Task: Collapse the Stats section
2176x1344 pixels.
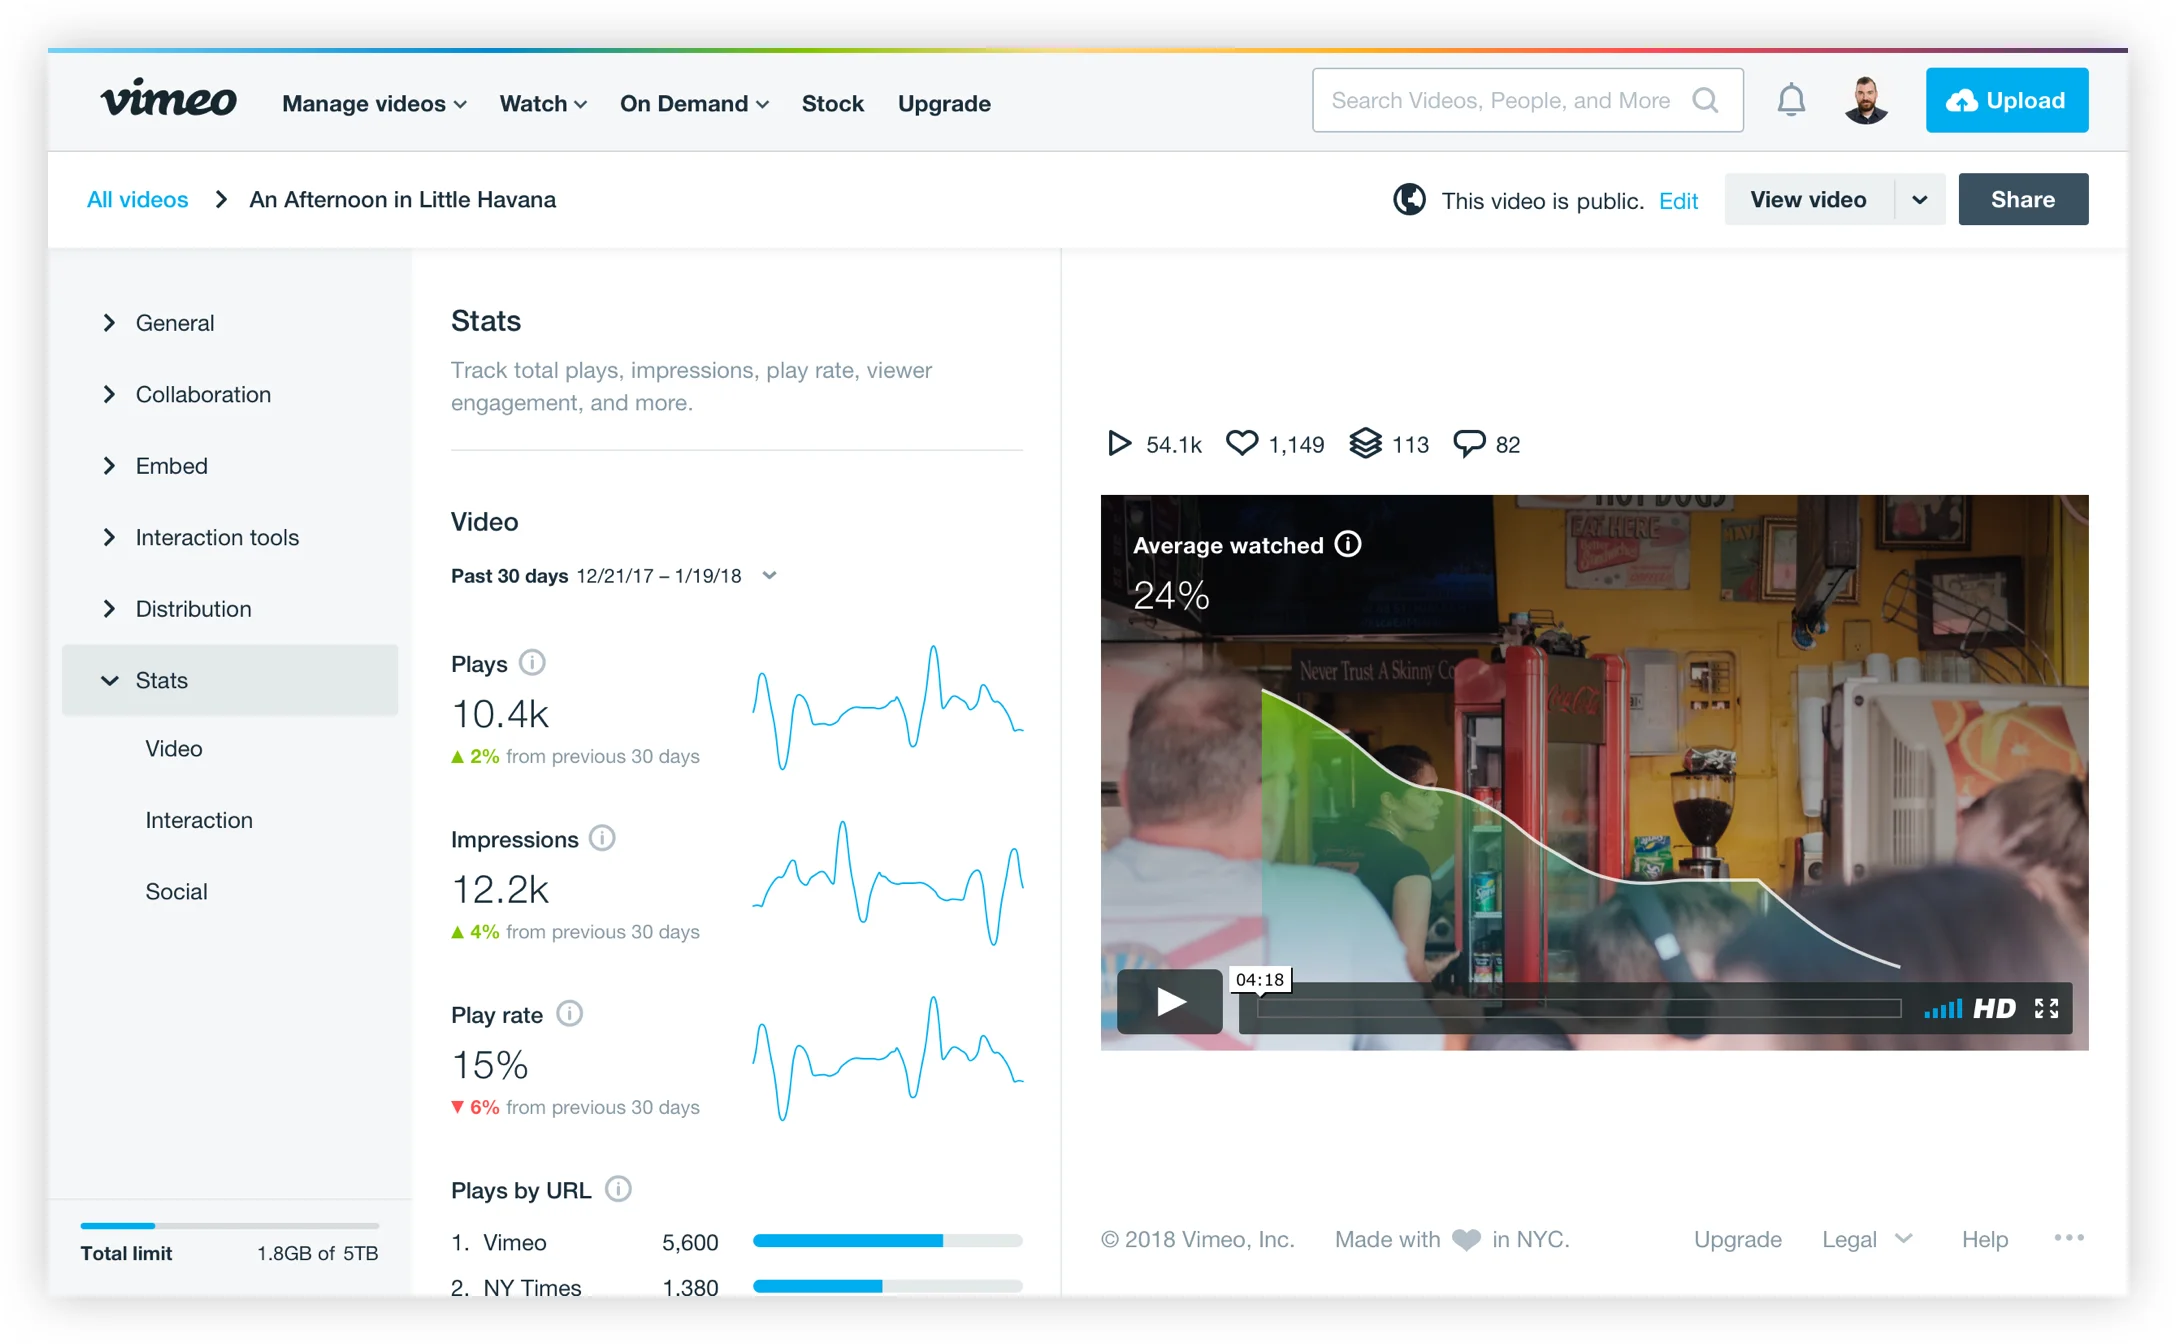Action: (230, 680)
